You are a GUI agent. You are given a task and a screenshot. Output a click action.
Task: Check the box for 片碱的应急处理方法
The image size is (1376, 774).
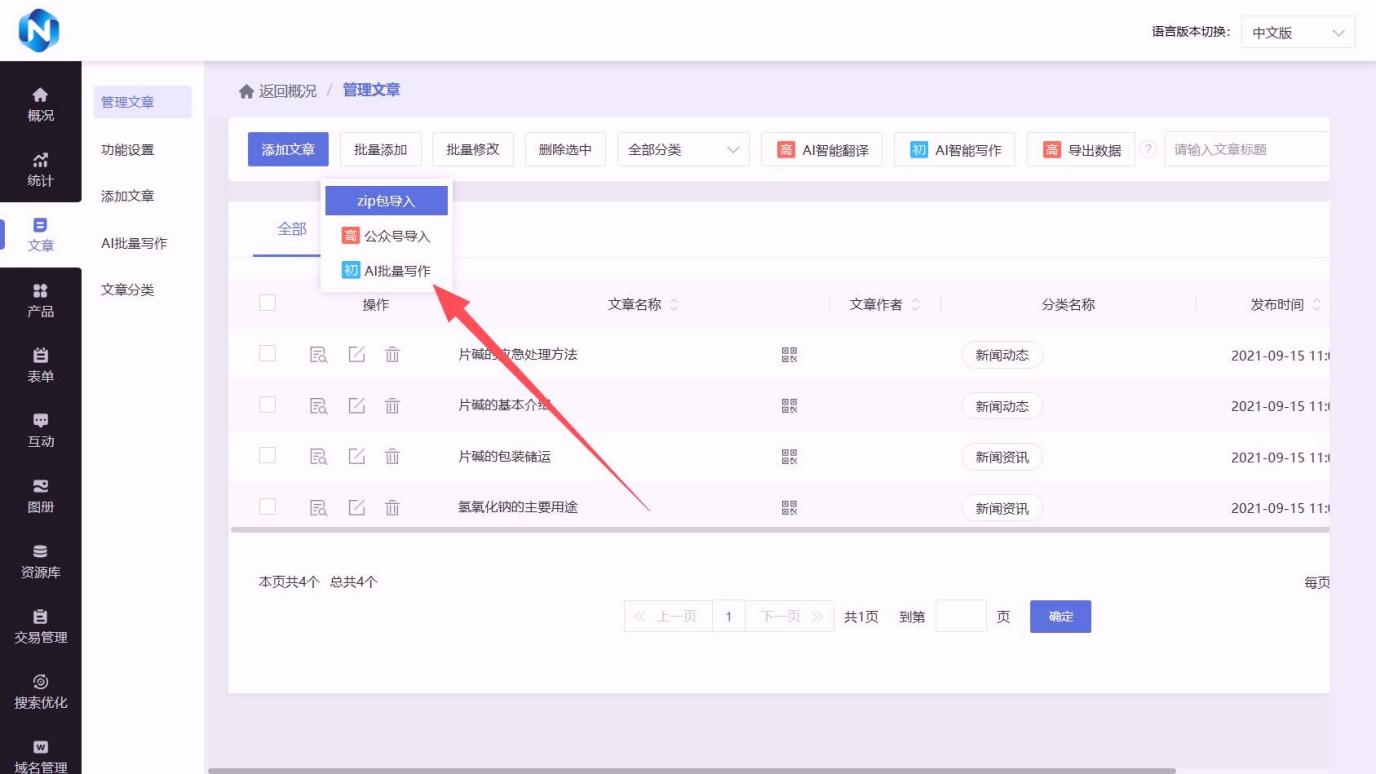click(x=267, y=353)
